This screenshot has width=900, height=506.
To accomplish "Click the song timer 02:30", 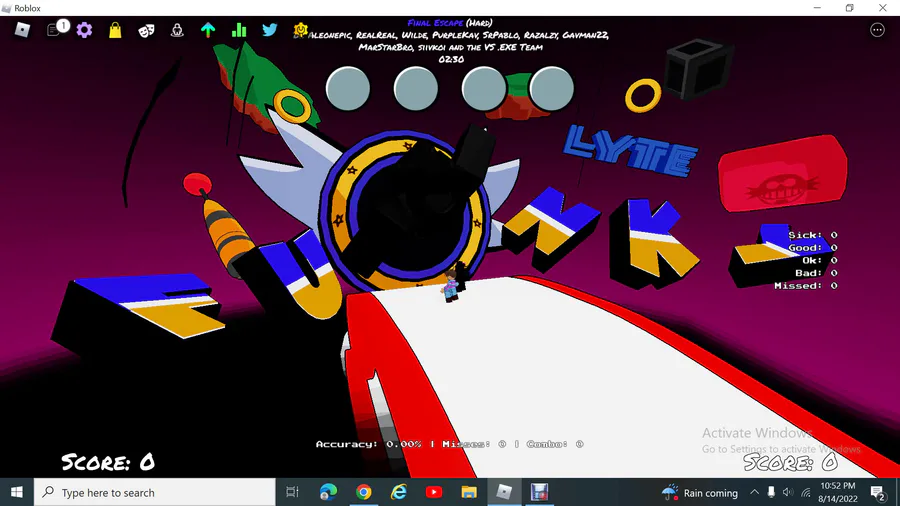I will tap(451, 59).
